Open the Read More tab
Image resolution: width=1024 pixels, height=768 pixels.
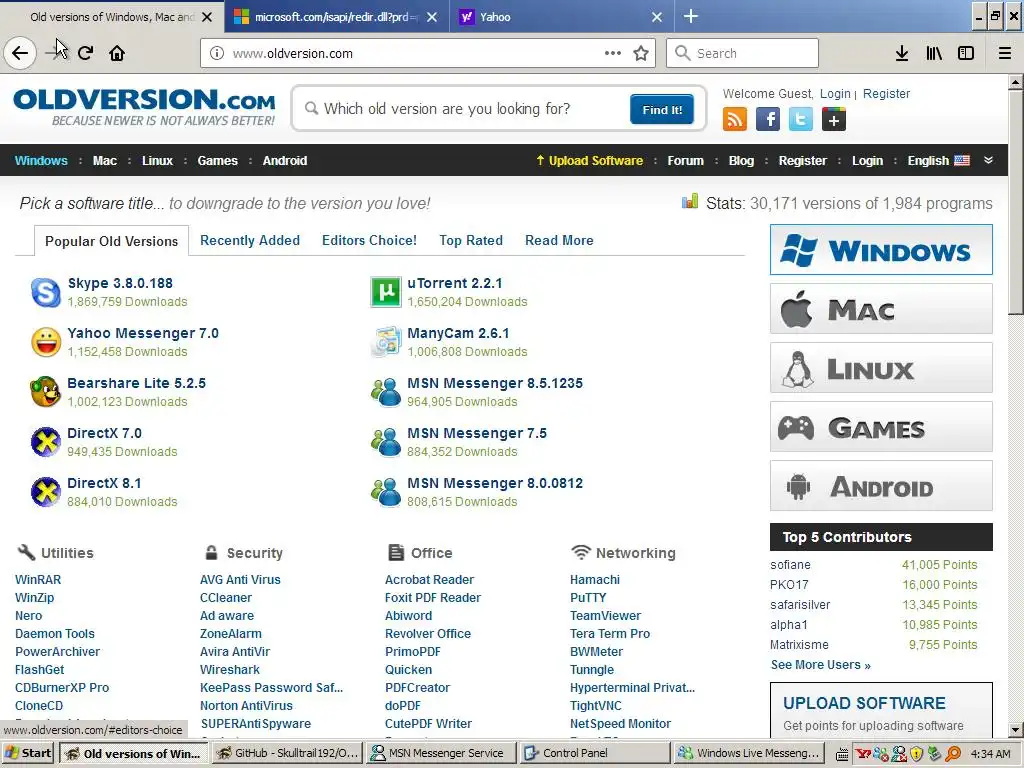(559, 240)
